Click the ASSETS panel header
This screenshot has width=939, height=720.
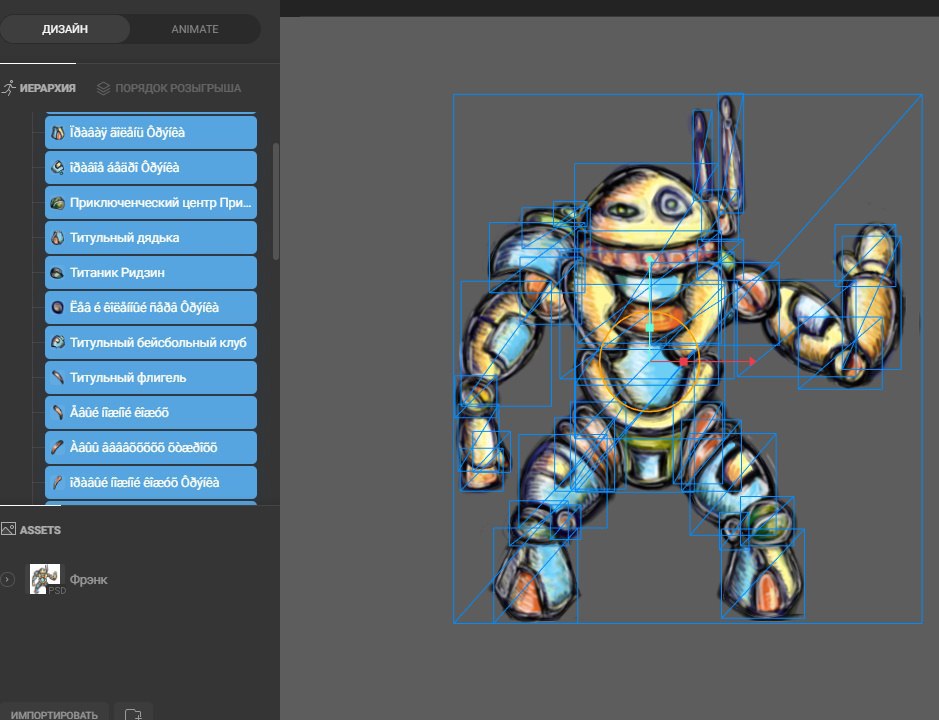click(40, 530)
